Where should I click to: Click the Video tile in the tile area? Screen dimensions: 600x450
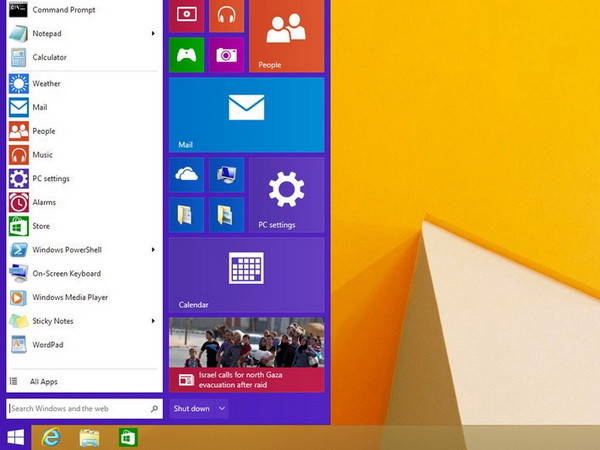pyautogui.click(x=186, y=16)
